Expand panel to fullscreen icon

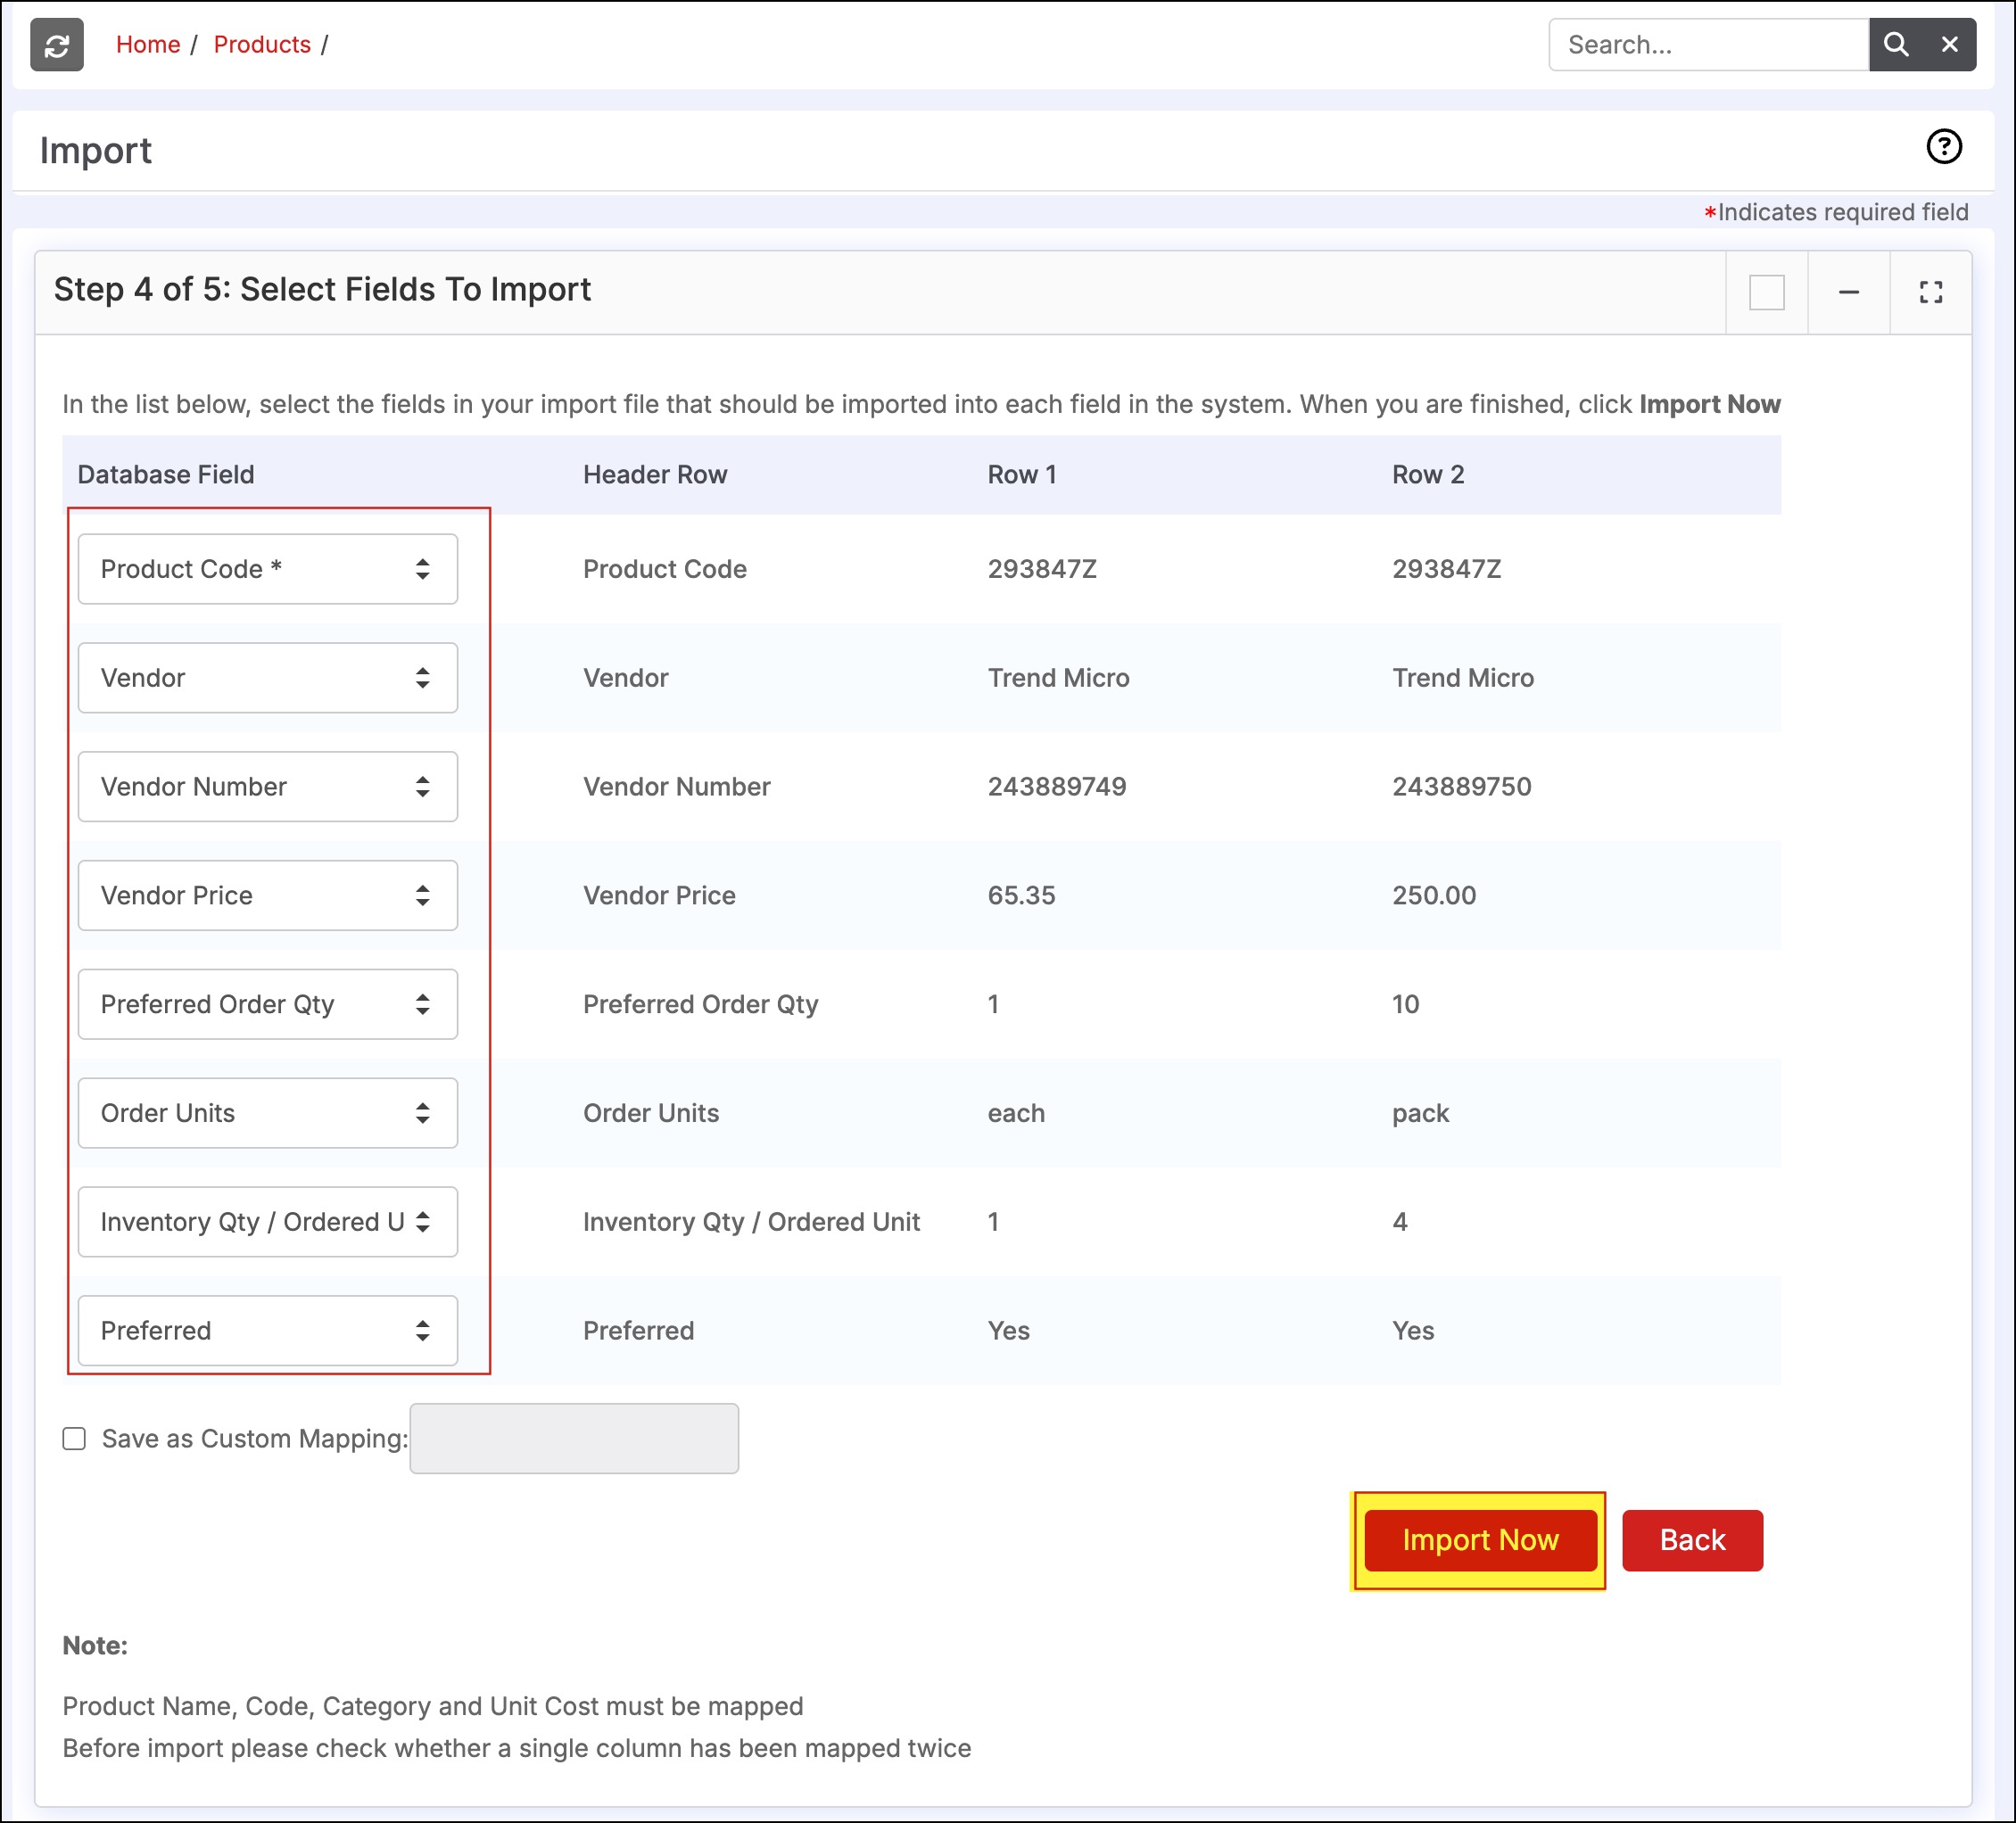pos(1930,293)
